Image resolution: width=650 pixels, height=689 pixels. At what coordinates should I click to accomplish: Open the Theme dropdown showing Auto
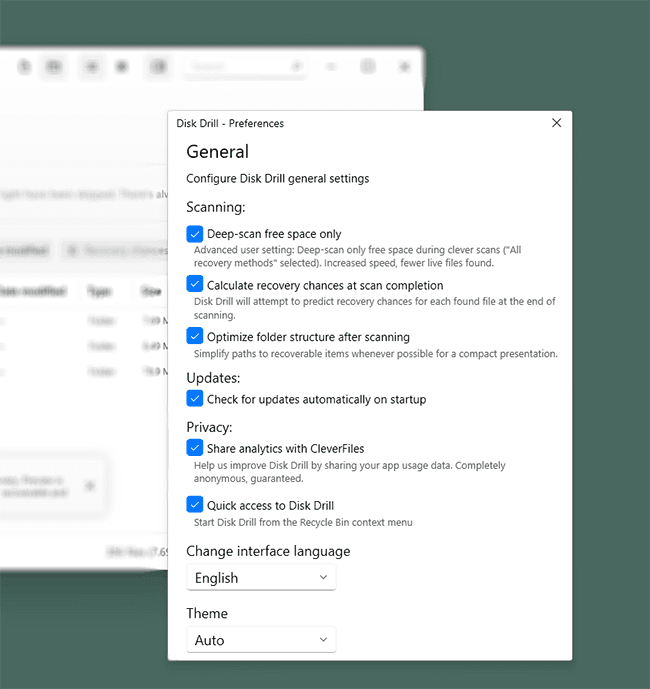click(x=261, y=640)
